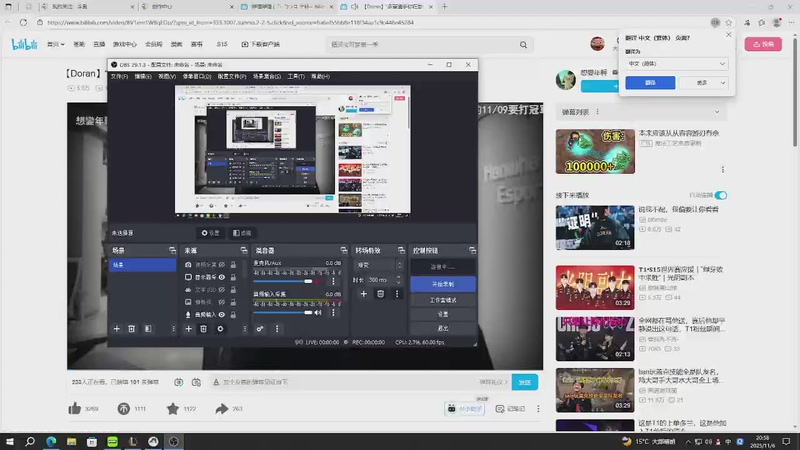Screen dimensions: 800x450
Task: Add a transition with the plus icon
Action: click(x=363, y=294)
